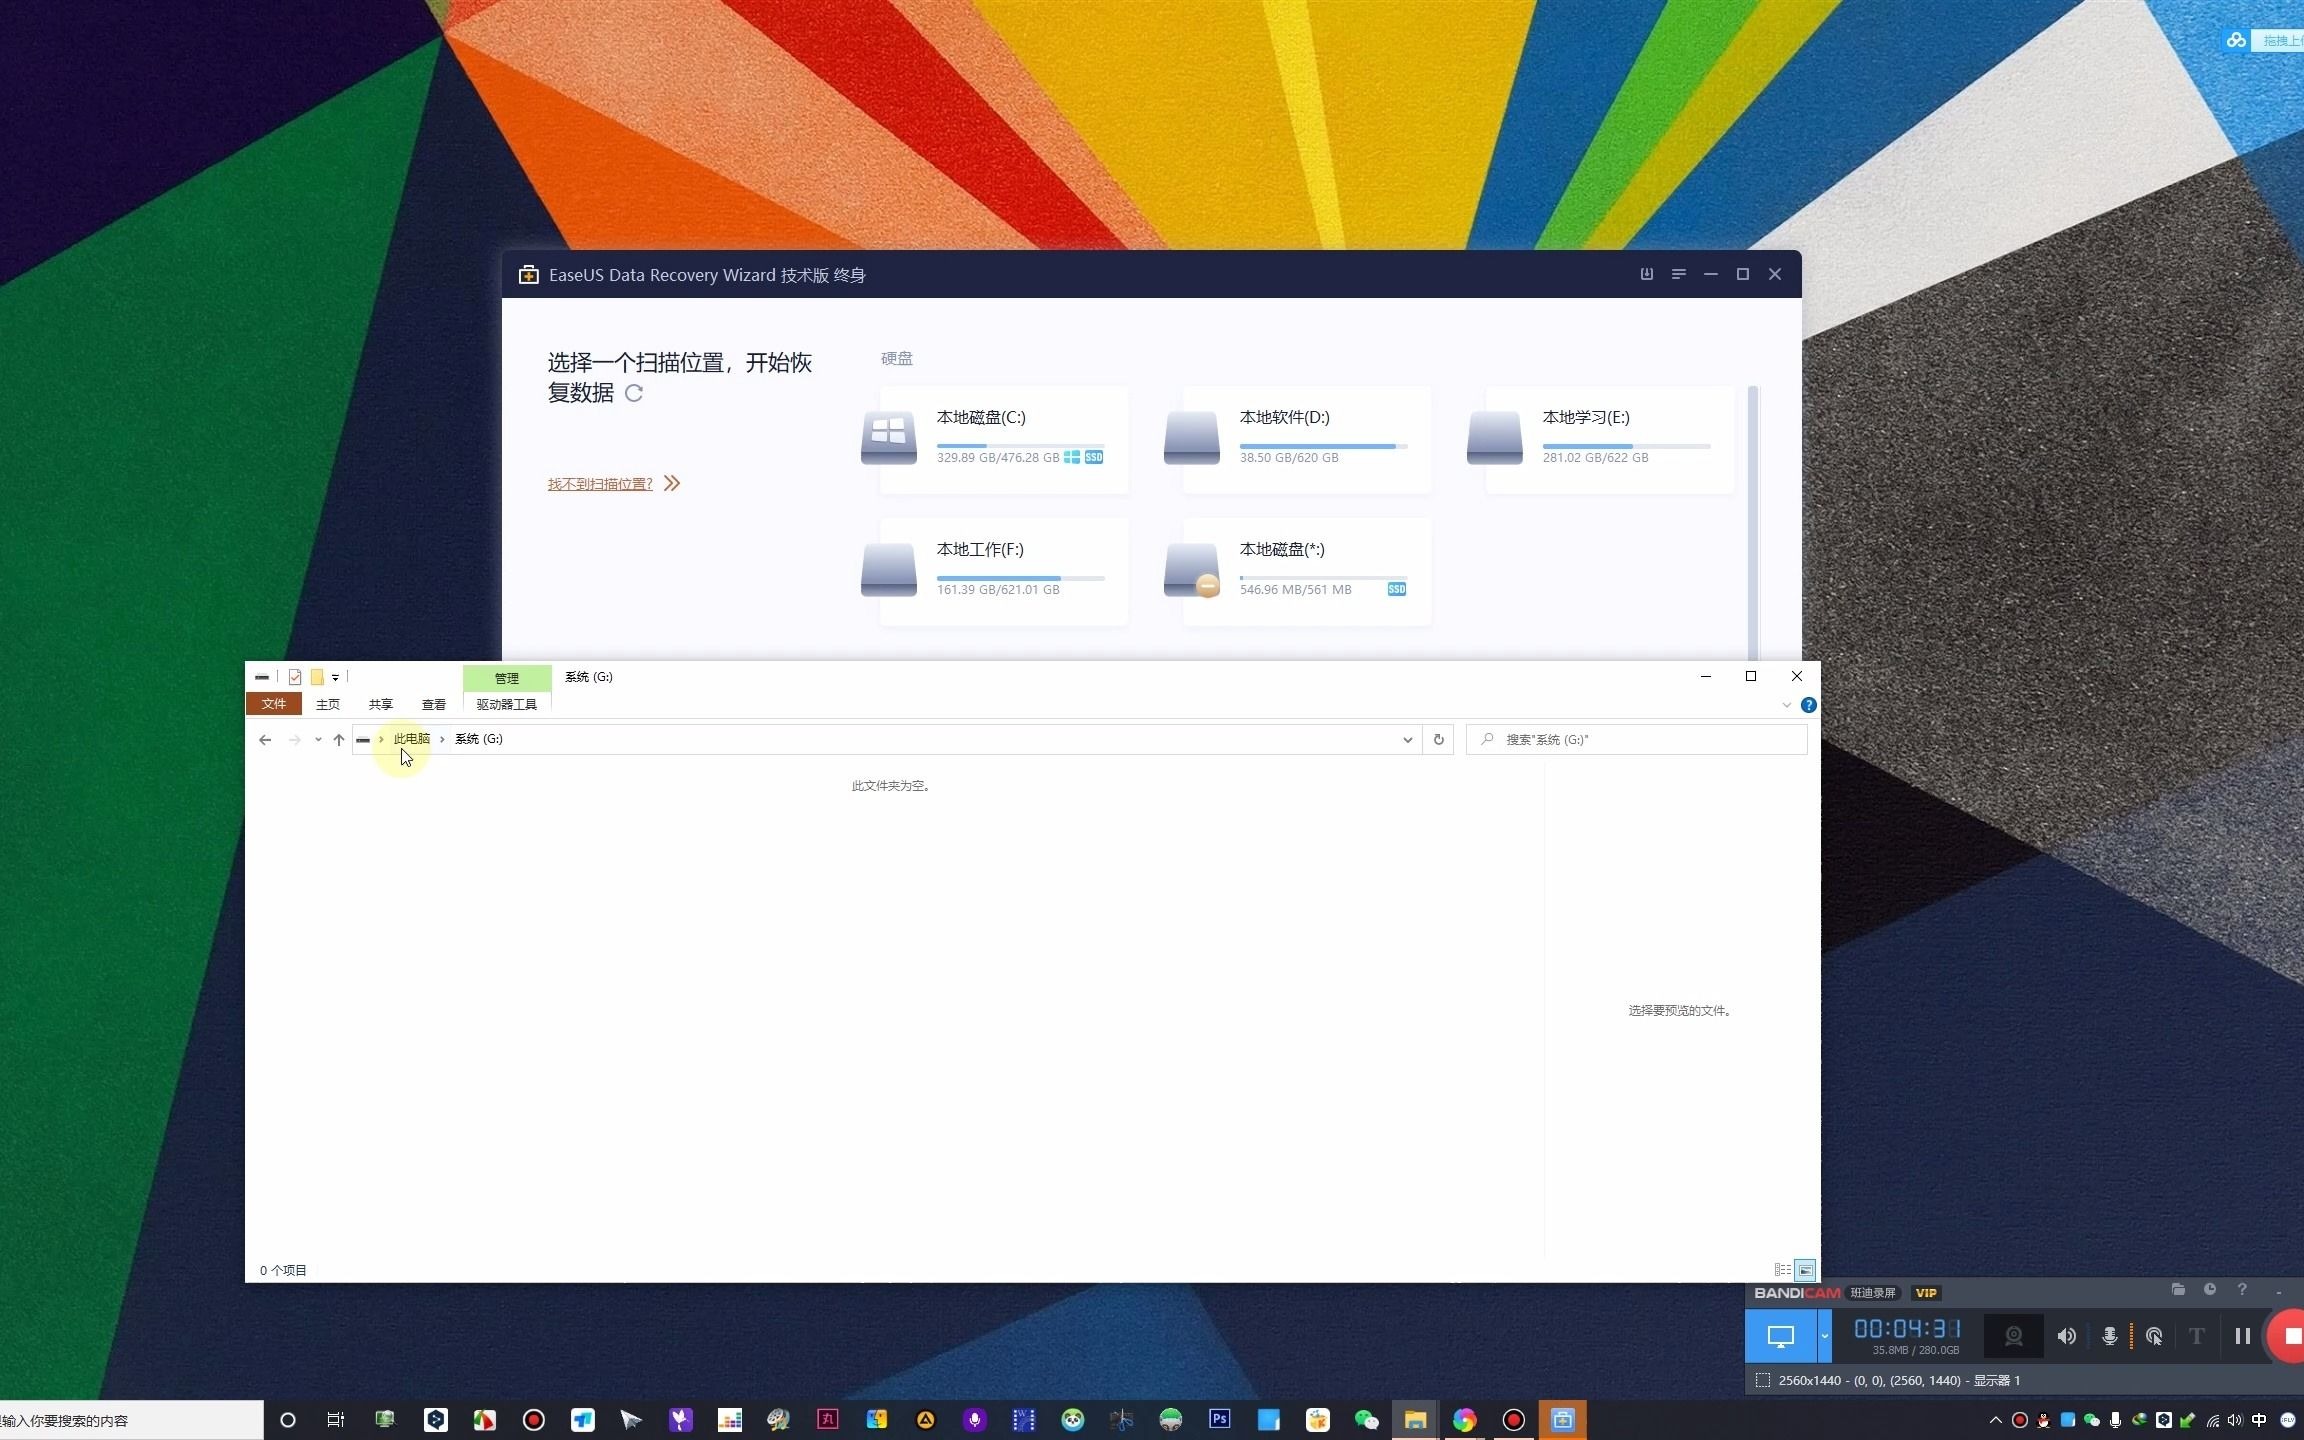The image size is (2304, 1440).
Task: Open the EaseUS menu (hamburger) icon
Action: point(1679,274)
